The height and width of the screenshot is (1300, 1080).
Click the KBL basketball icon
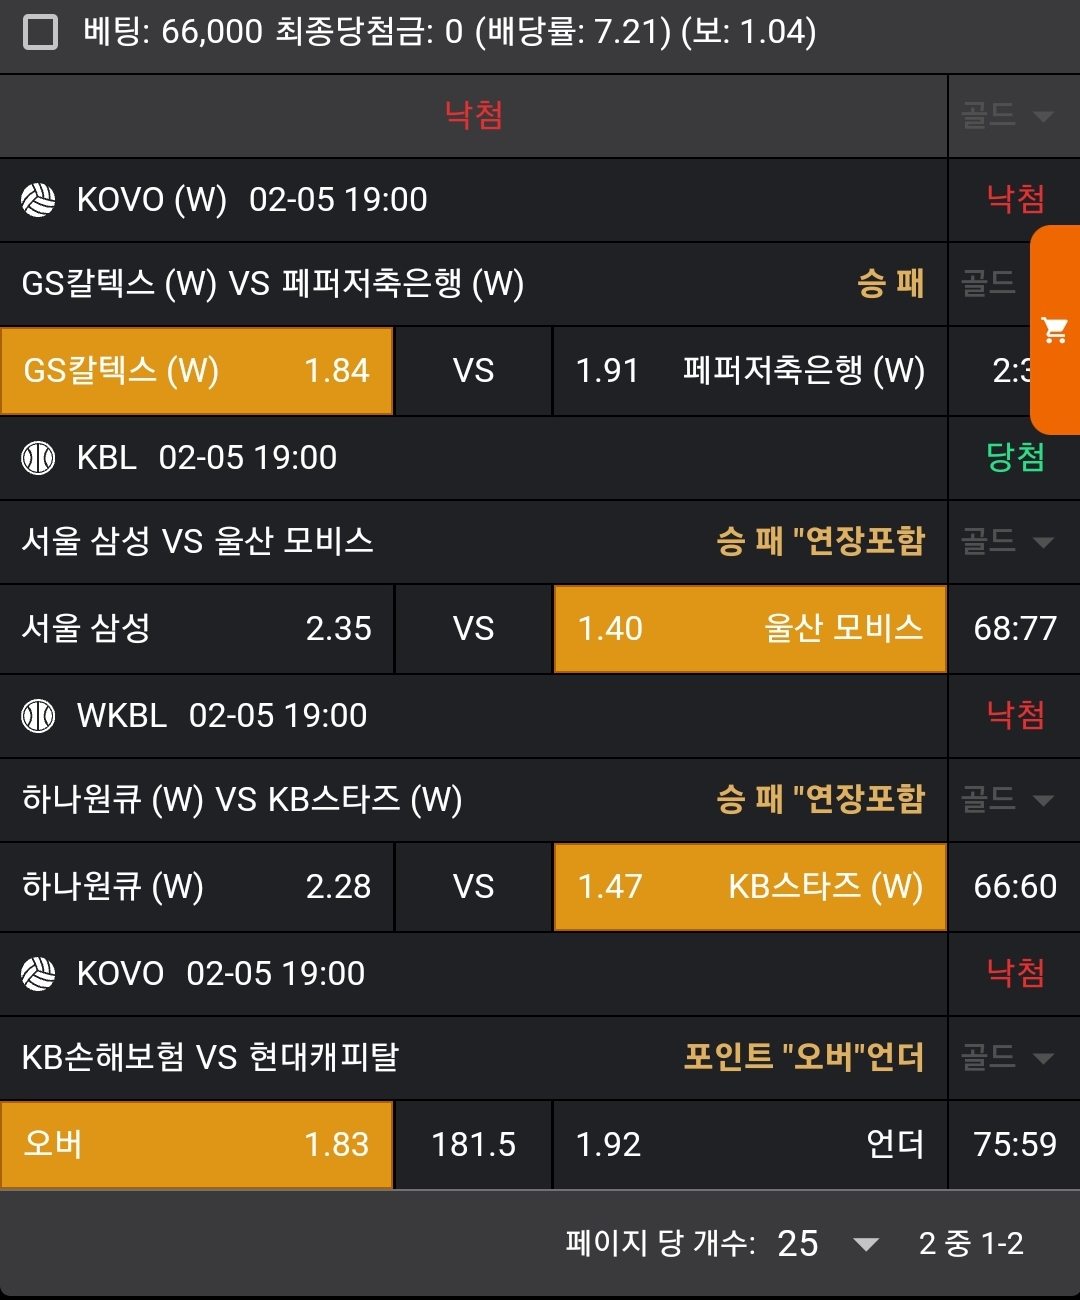pos(39,458)
